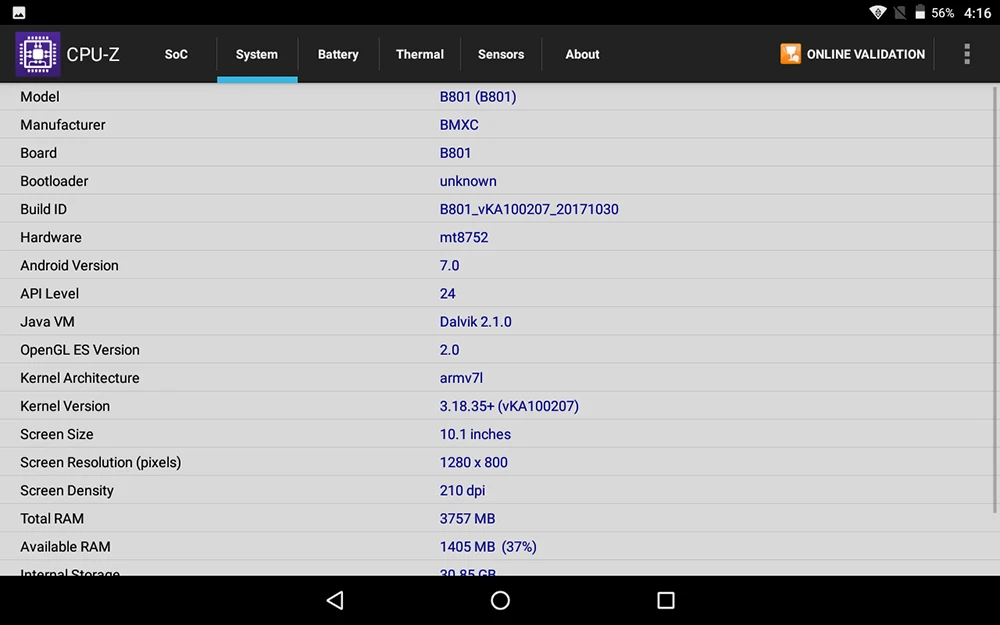
Task: Select the Build ID label
Action: (x=43, y=209)
